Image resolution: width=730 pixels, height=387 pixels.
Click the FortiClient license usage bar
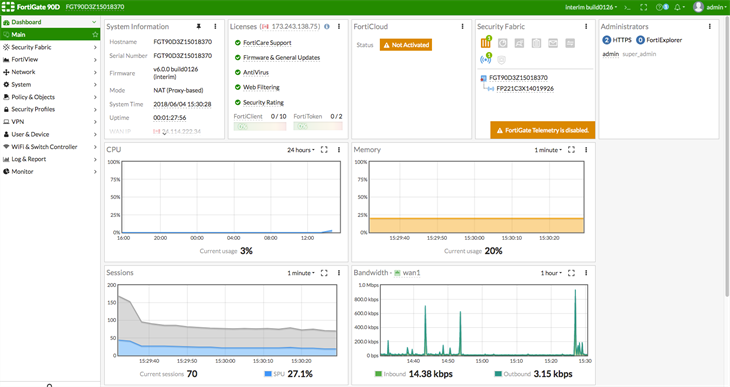click(260, 126)
